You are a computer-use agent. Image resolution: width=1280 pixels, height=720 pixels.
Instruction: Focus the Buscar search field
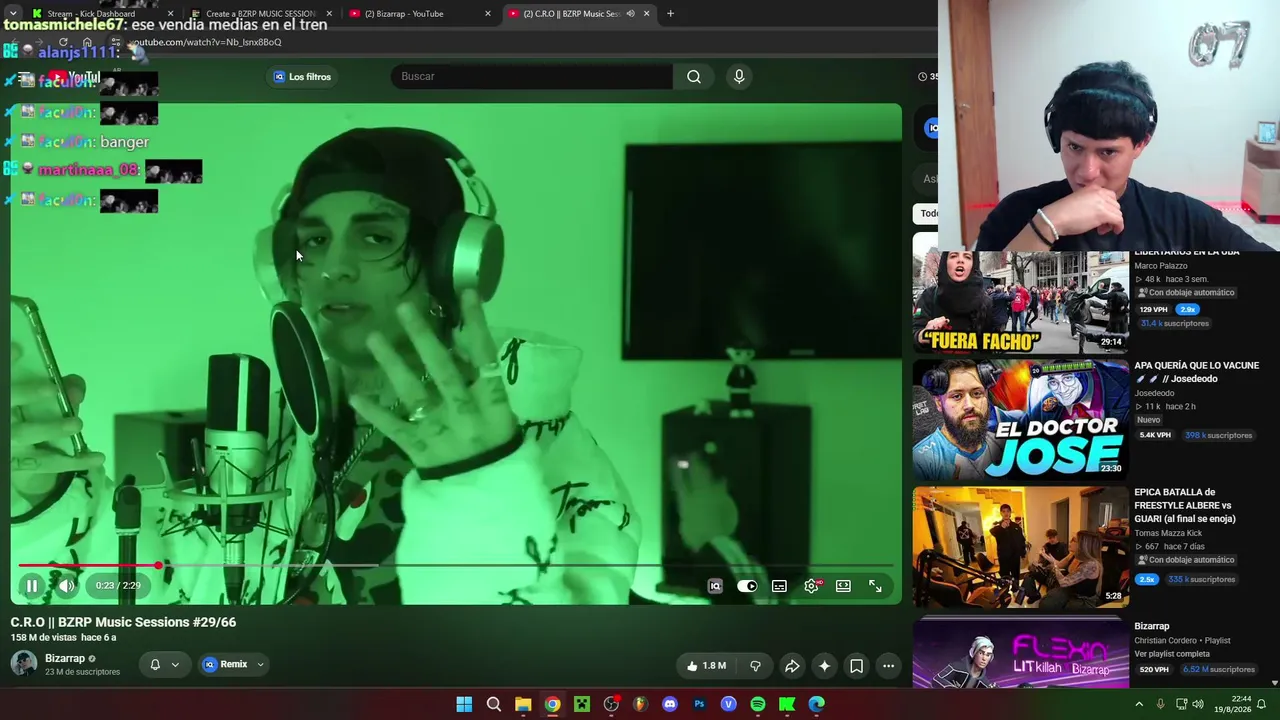[532, 77]
